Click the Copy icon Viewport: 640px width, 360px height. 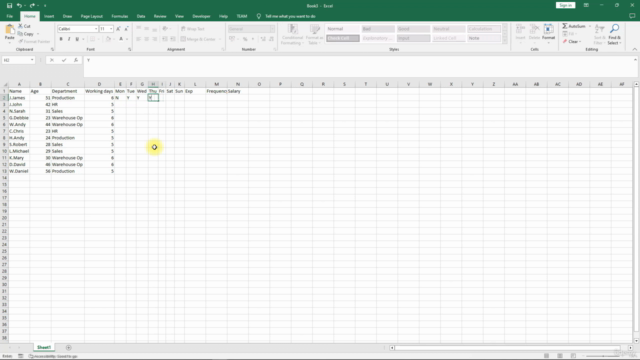tap(20, 34)
